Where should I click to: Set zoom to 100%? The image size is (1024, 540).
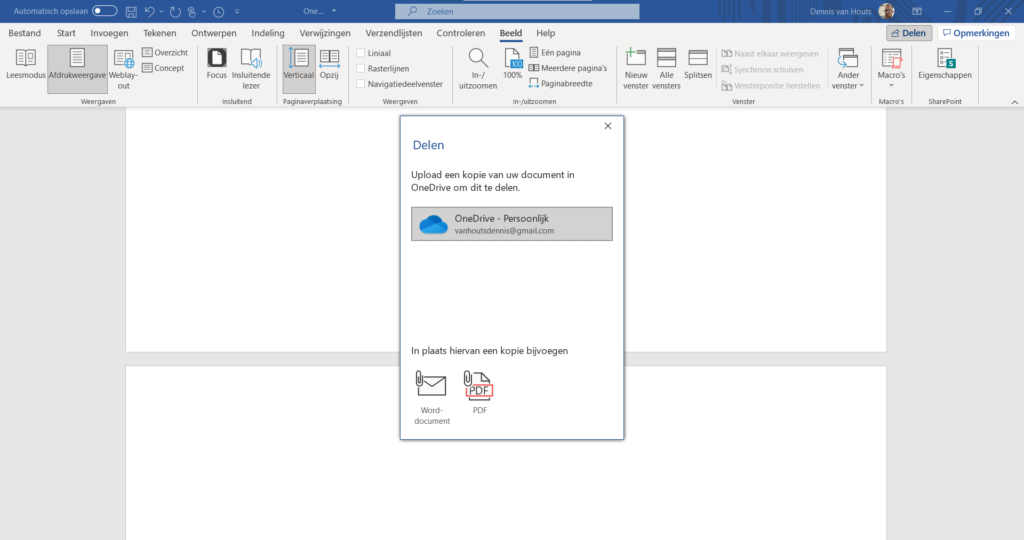click(513, 65)
